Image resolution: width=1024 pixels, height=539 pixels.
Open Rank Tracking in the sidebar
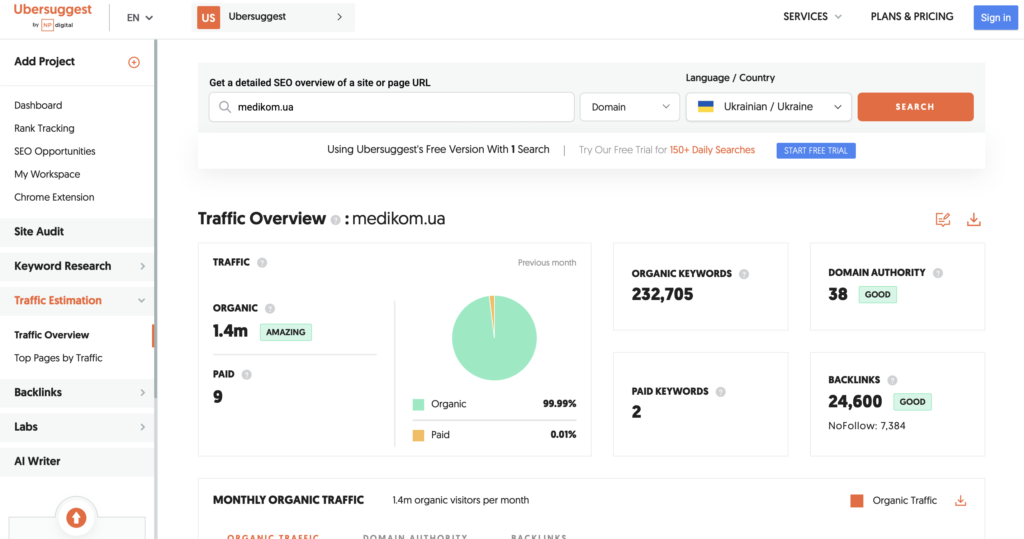(44, 128)
